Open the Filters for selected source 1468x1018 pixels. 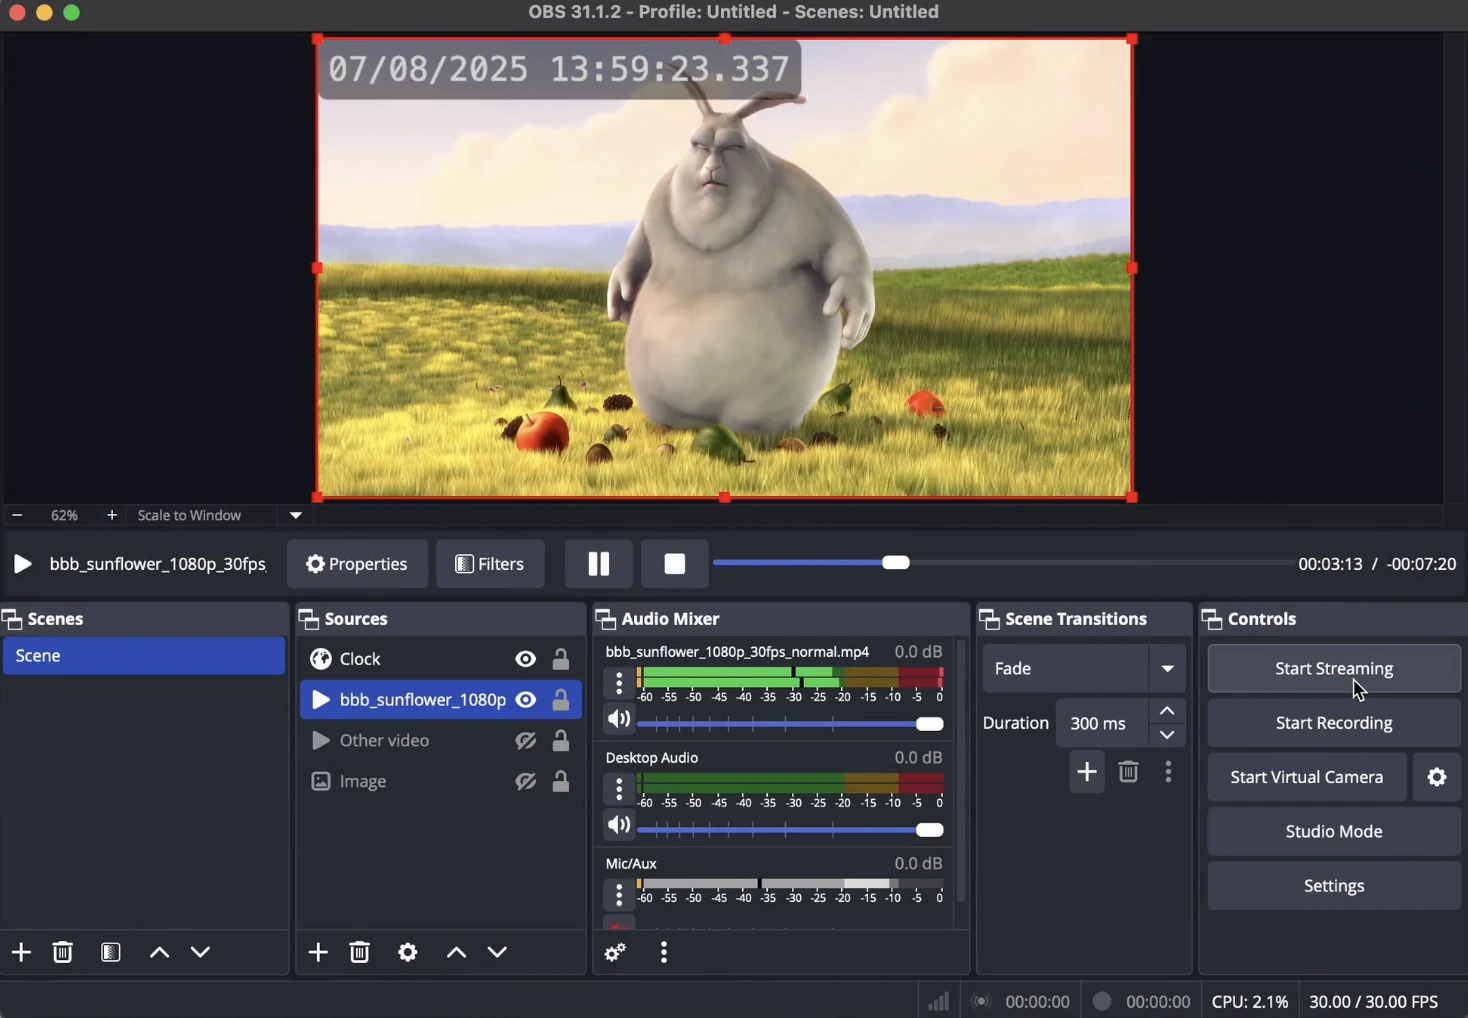(490, 564)
